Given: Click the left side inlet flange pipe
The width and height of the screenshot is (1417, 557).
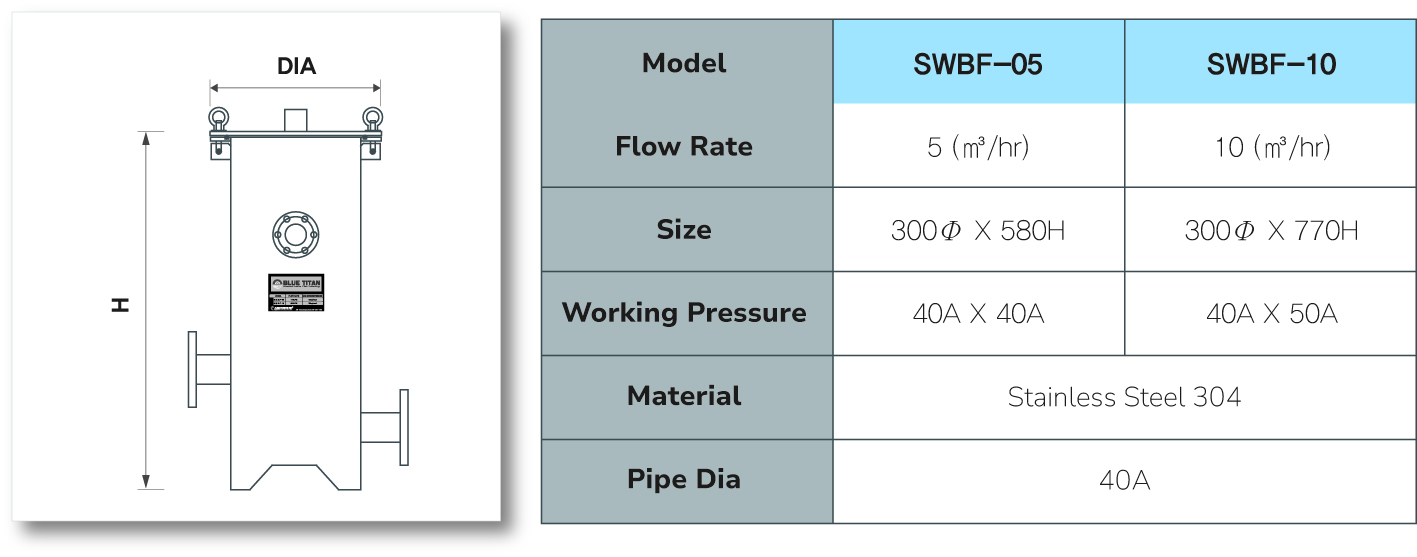Looking at the screenshot, I should (x=209, y=370).
